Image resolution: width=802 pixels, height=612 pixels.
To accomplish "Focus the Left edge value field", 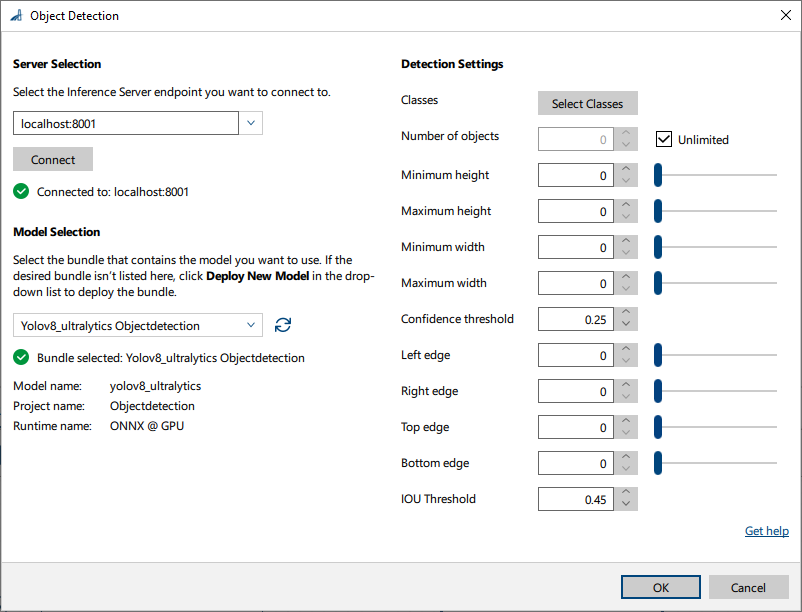I will point(575,355).
